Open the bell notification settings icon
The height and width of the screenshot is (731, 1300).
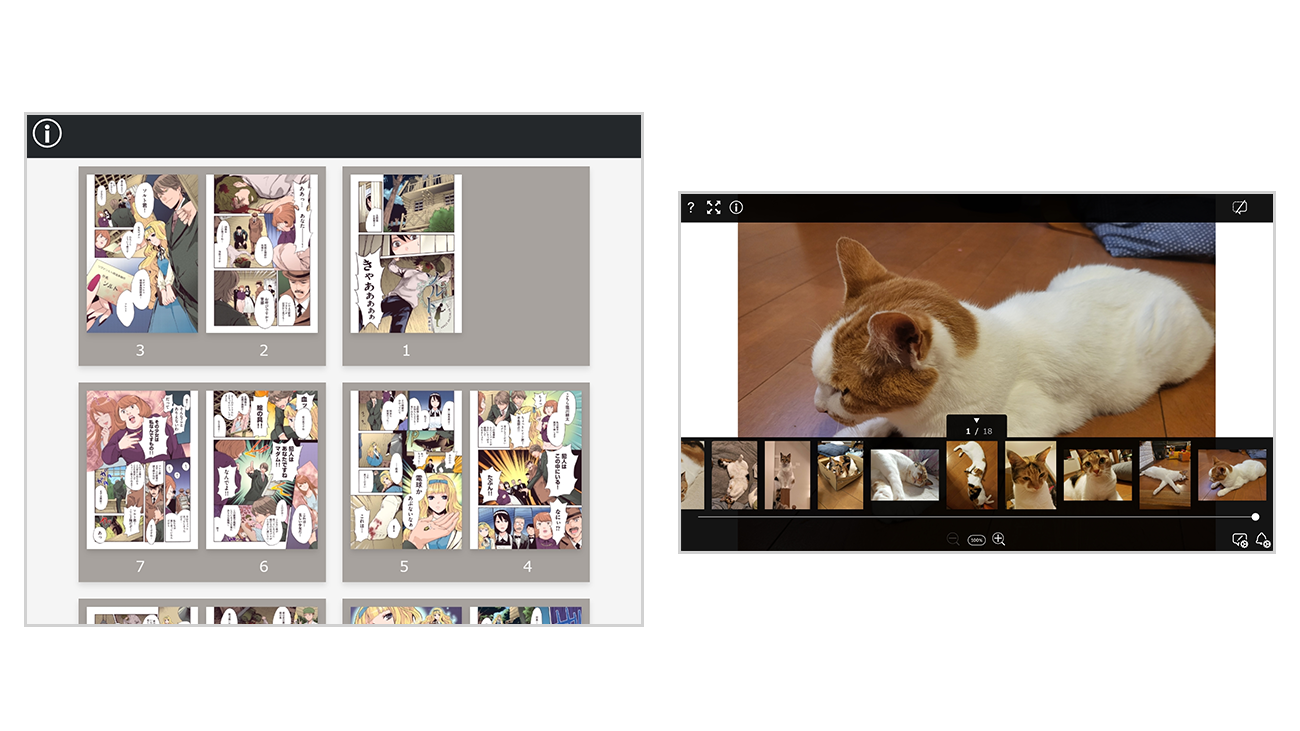coord(1263,540)
